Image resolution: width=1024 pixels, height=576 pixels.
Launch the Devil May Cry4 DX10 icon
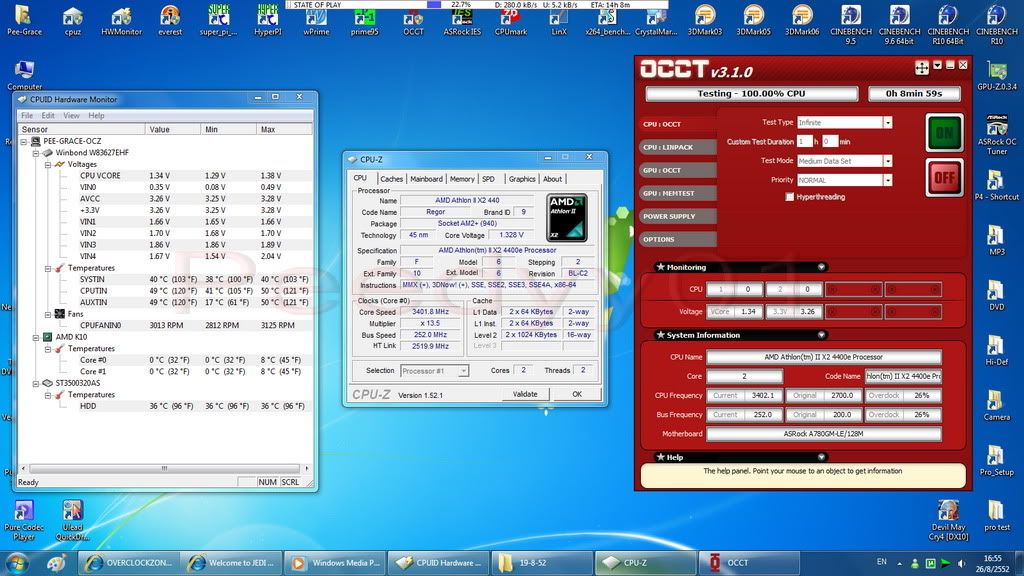pos(948,520)
